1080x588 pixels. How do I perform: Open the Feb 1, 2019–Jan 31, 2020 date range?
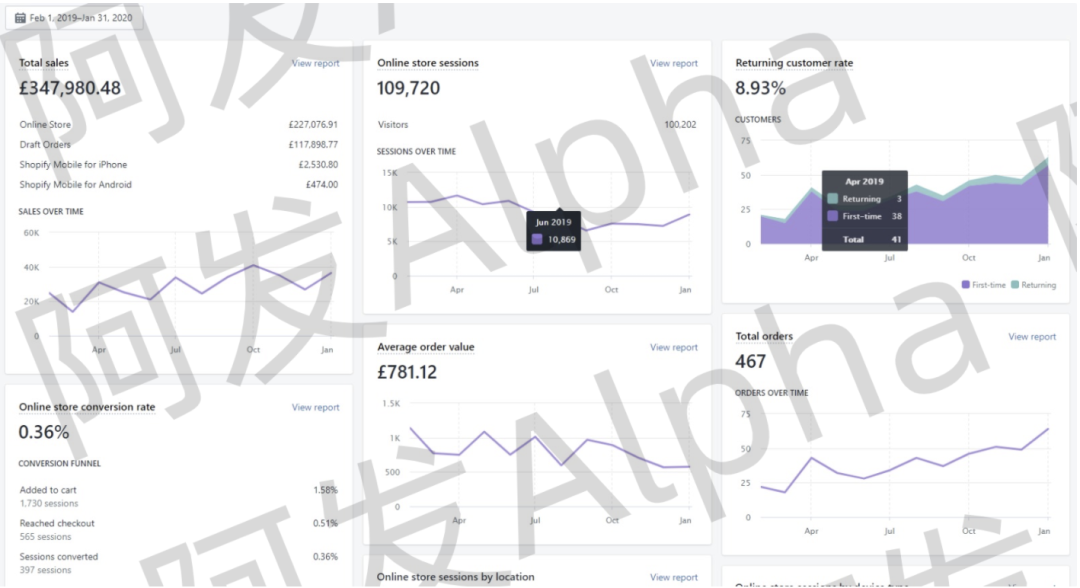tap(78, 17)
